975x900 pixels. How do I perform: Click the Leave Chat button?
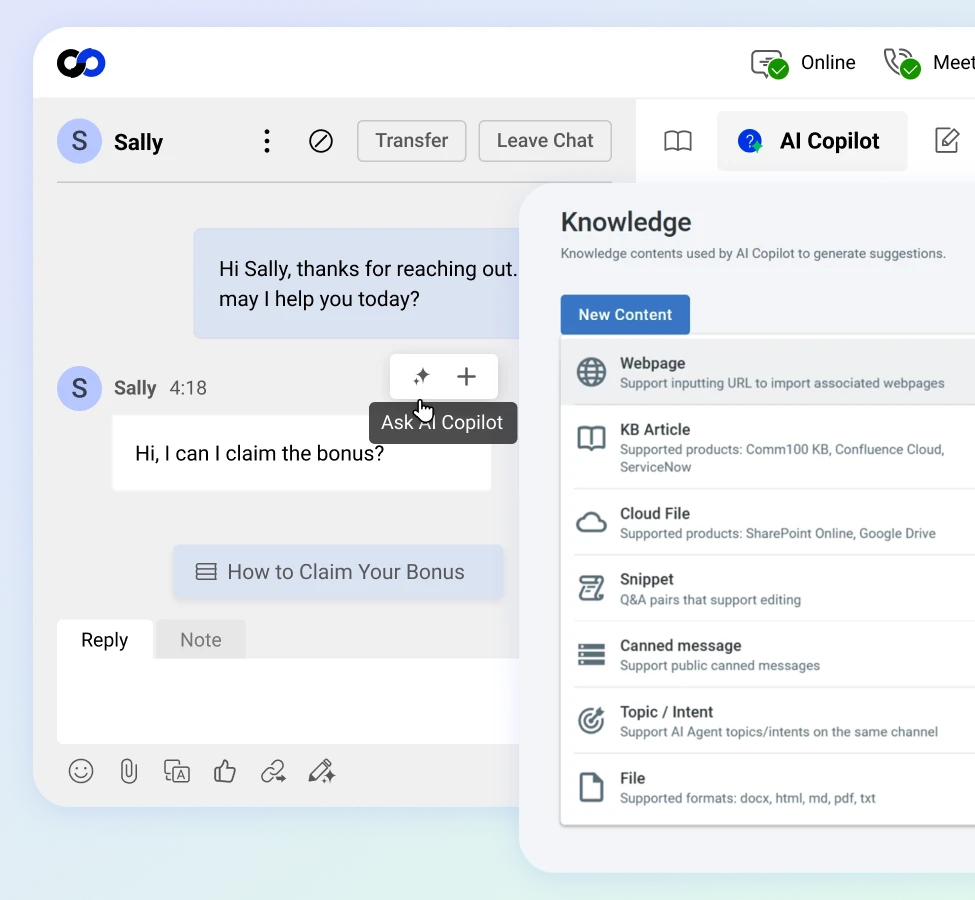(x=545, y=141)
